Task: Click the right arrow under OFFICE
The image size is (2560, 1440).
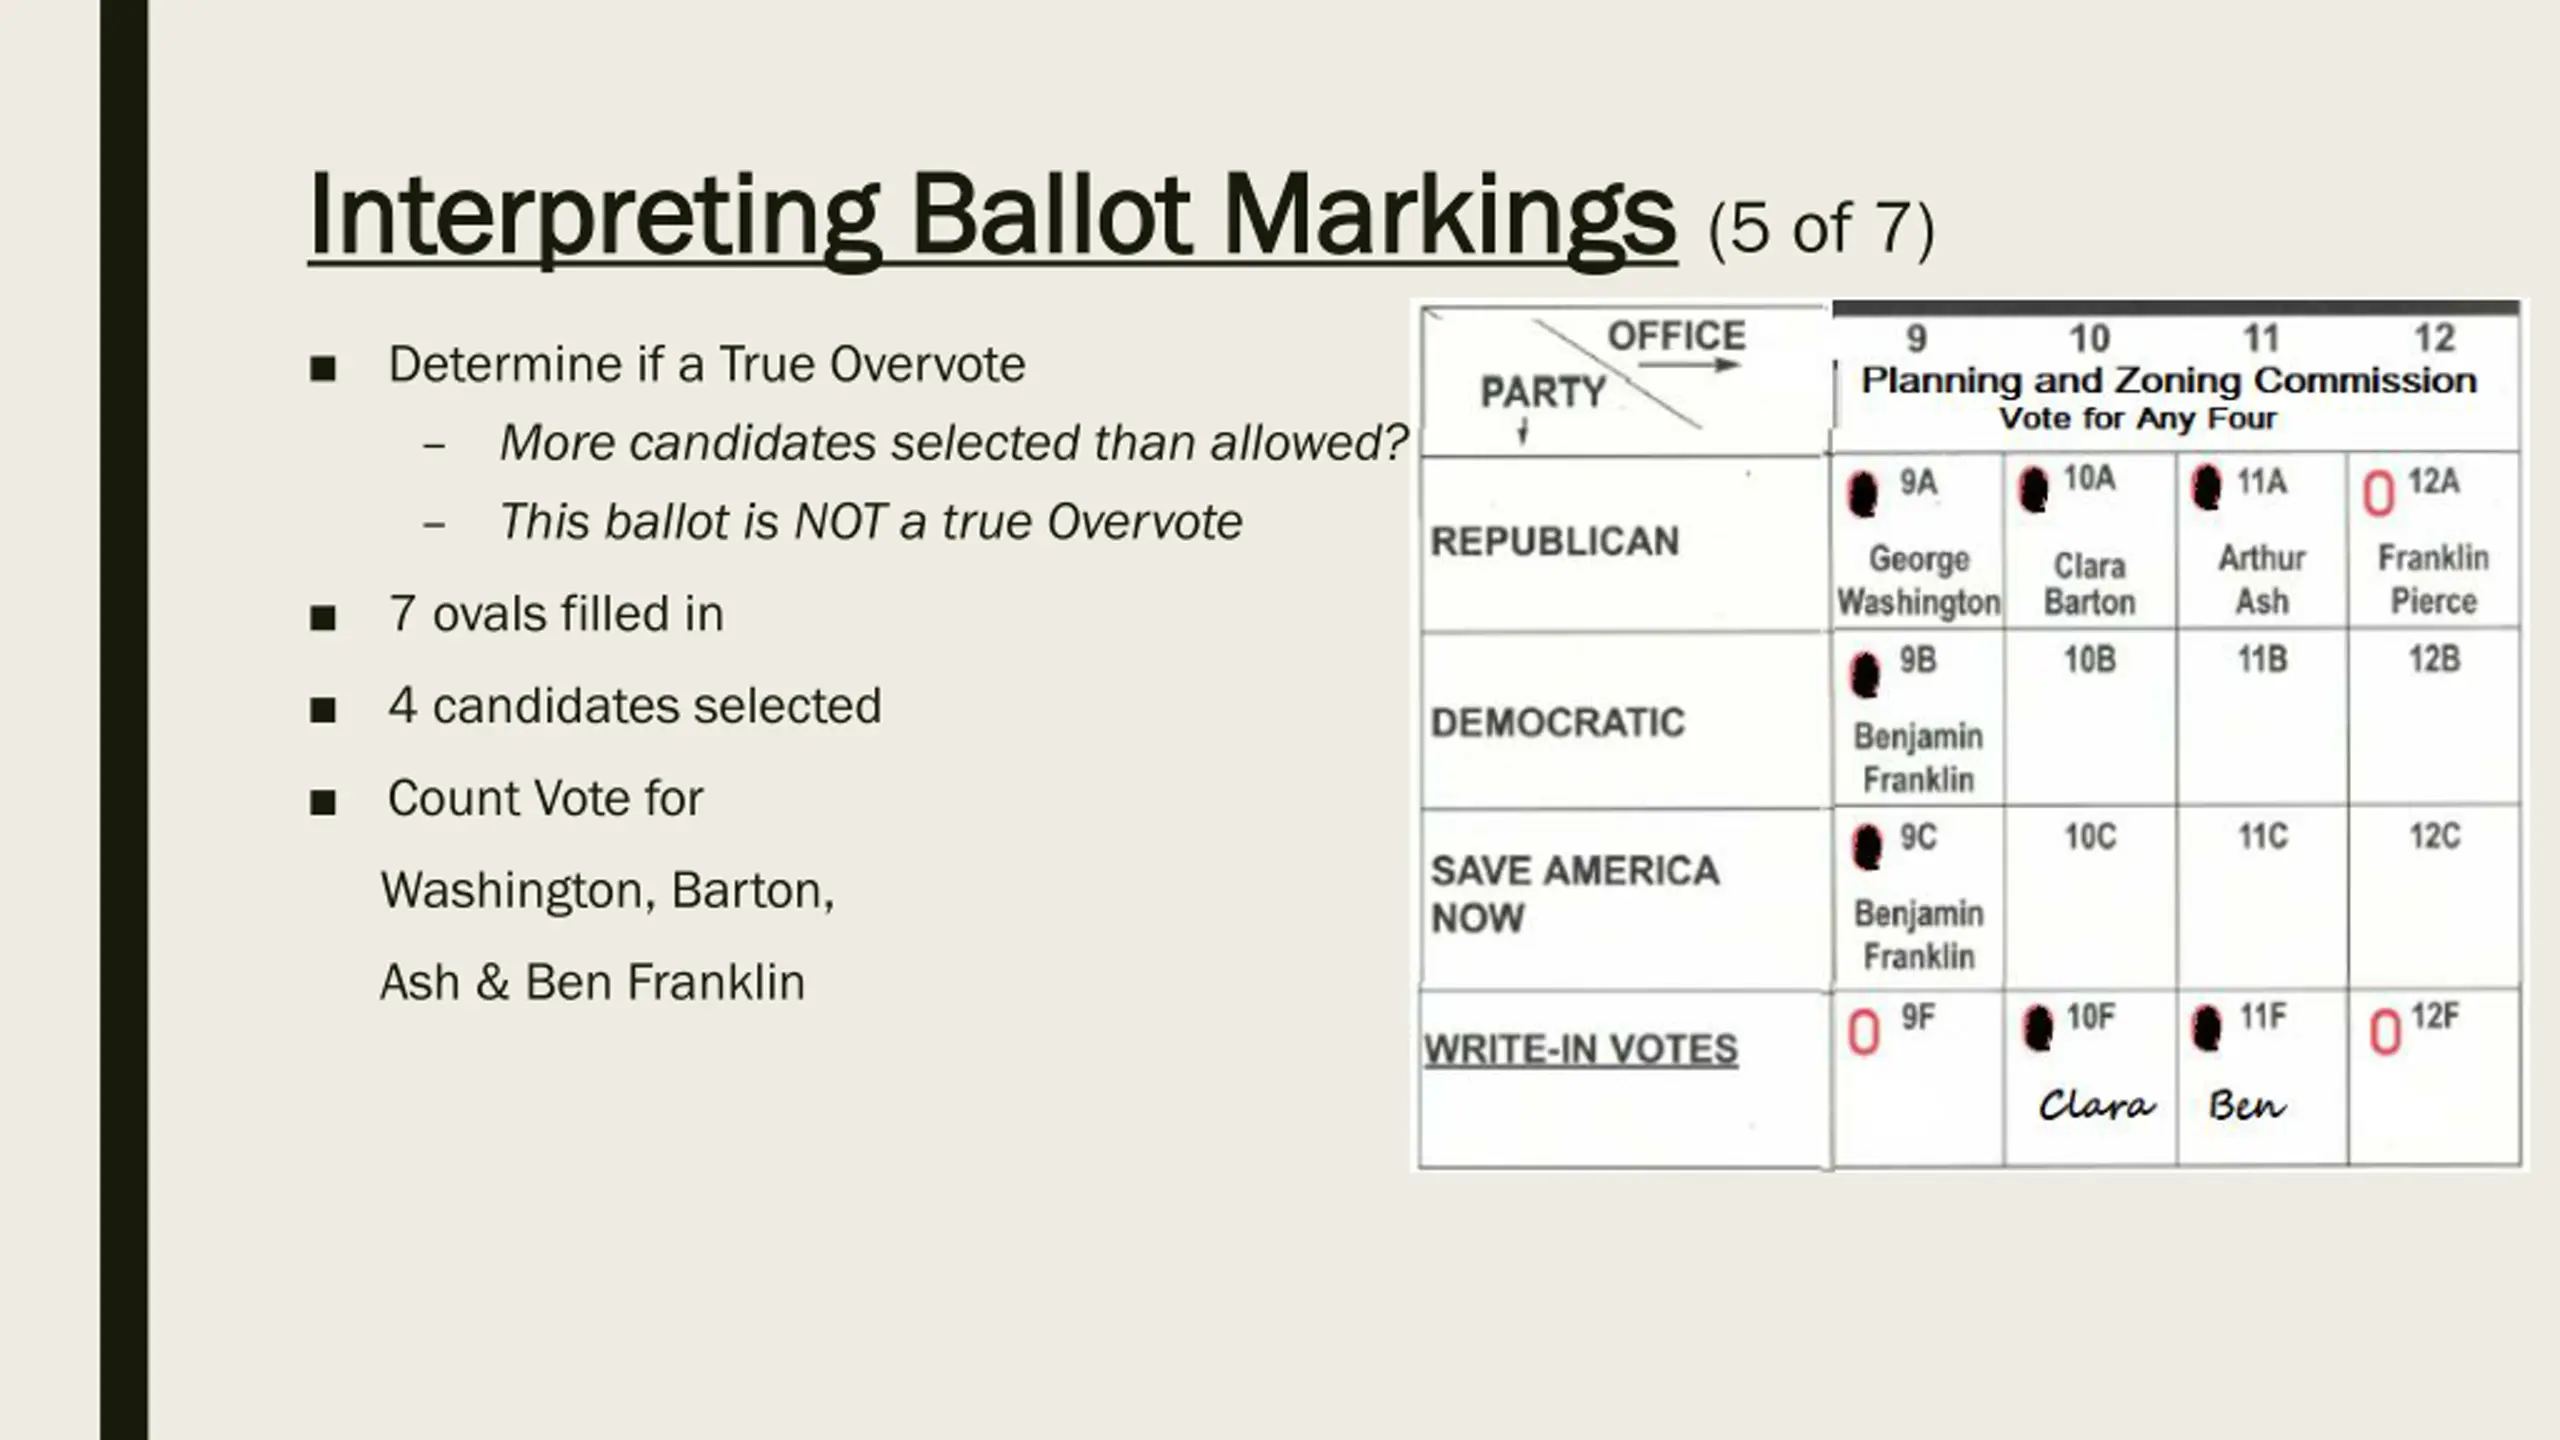Action: coord(1690,365)
